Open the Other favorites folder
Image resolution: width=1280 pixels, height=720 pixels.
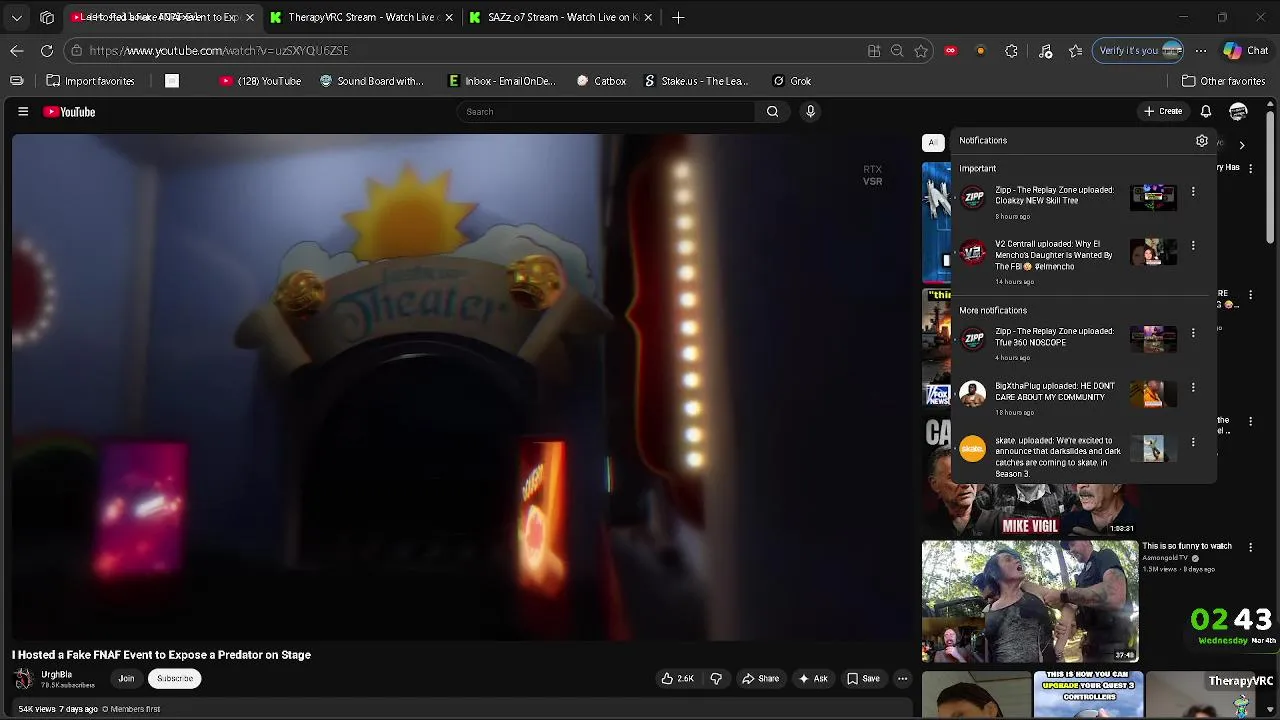pyautogui.click(x=1223, y=81)
